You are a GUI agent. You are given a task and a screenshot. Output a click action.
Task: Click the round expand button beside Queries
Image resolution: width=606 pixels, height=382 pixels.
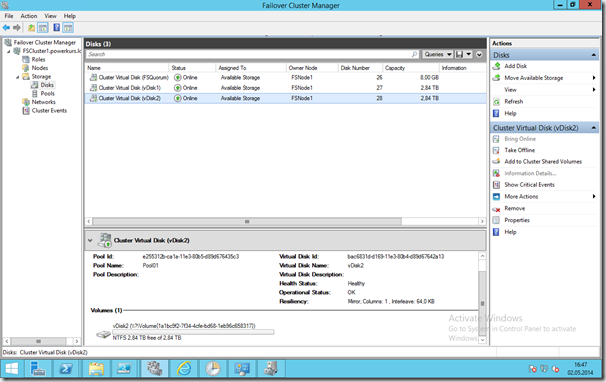click(x=479, y=55)
